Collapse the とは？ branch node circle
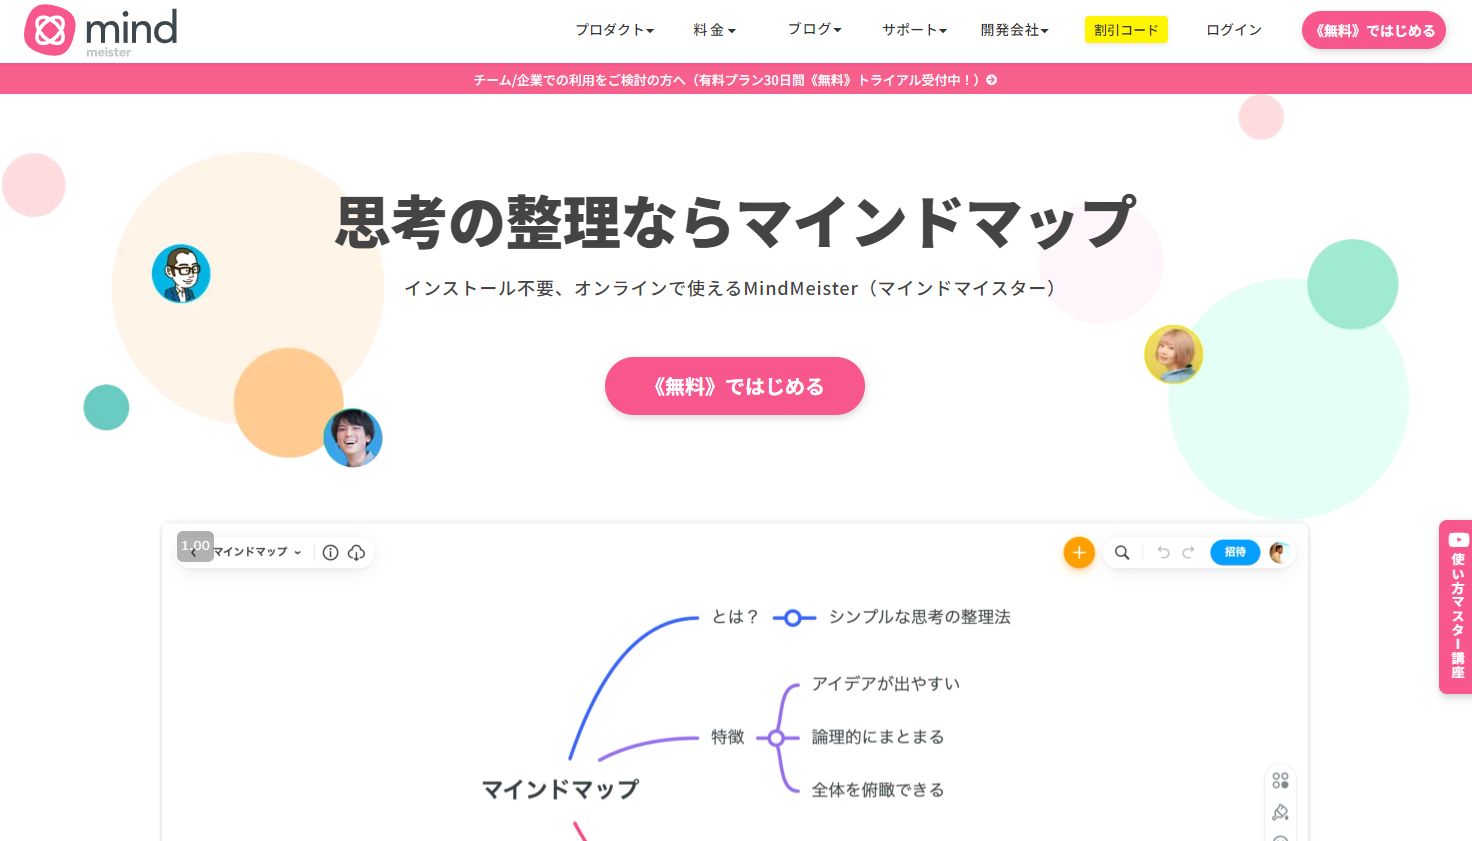 click(793, 618)
